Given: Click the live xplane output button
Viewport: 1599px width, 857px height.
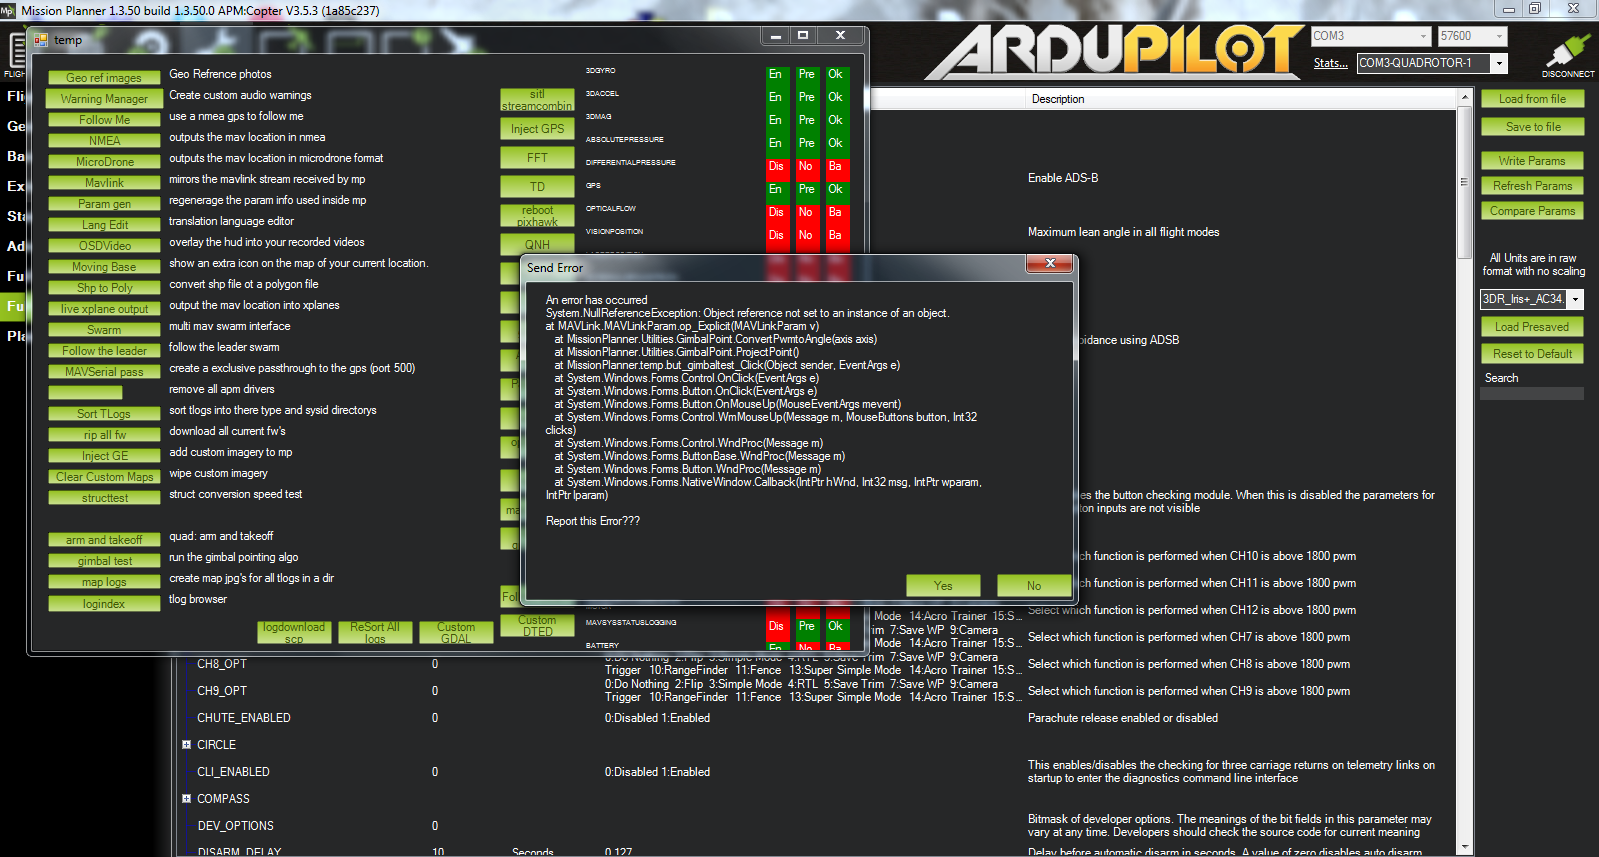Looking at the screenshot, I should pyautogui.click(x=104, y=309).
